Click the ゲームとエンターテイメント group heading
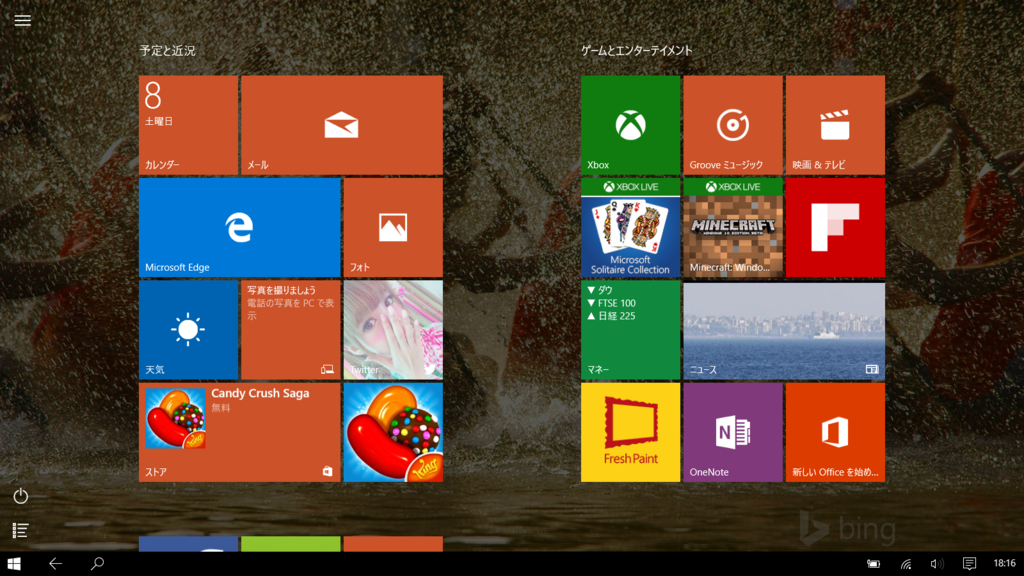The height and width of the screenshot is (576, 1024). (x=637, y=50)
